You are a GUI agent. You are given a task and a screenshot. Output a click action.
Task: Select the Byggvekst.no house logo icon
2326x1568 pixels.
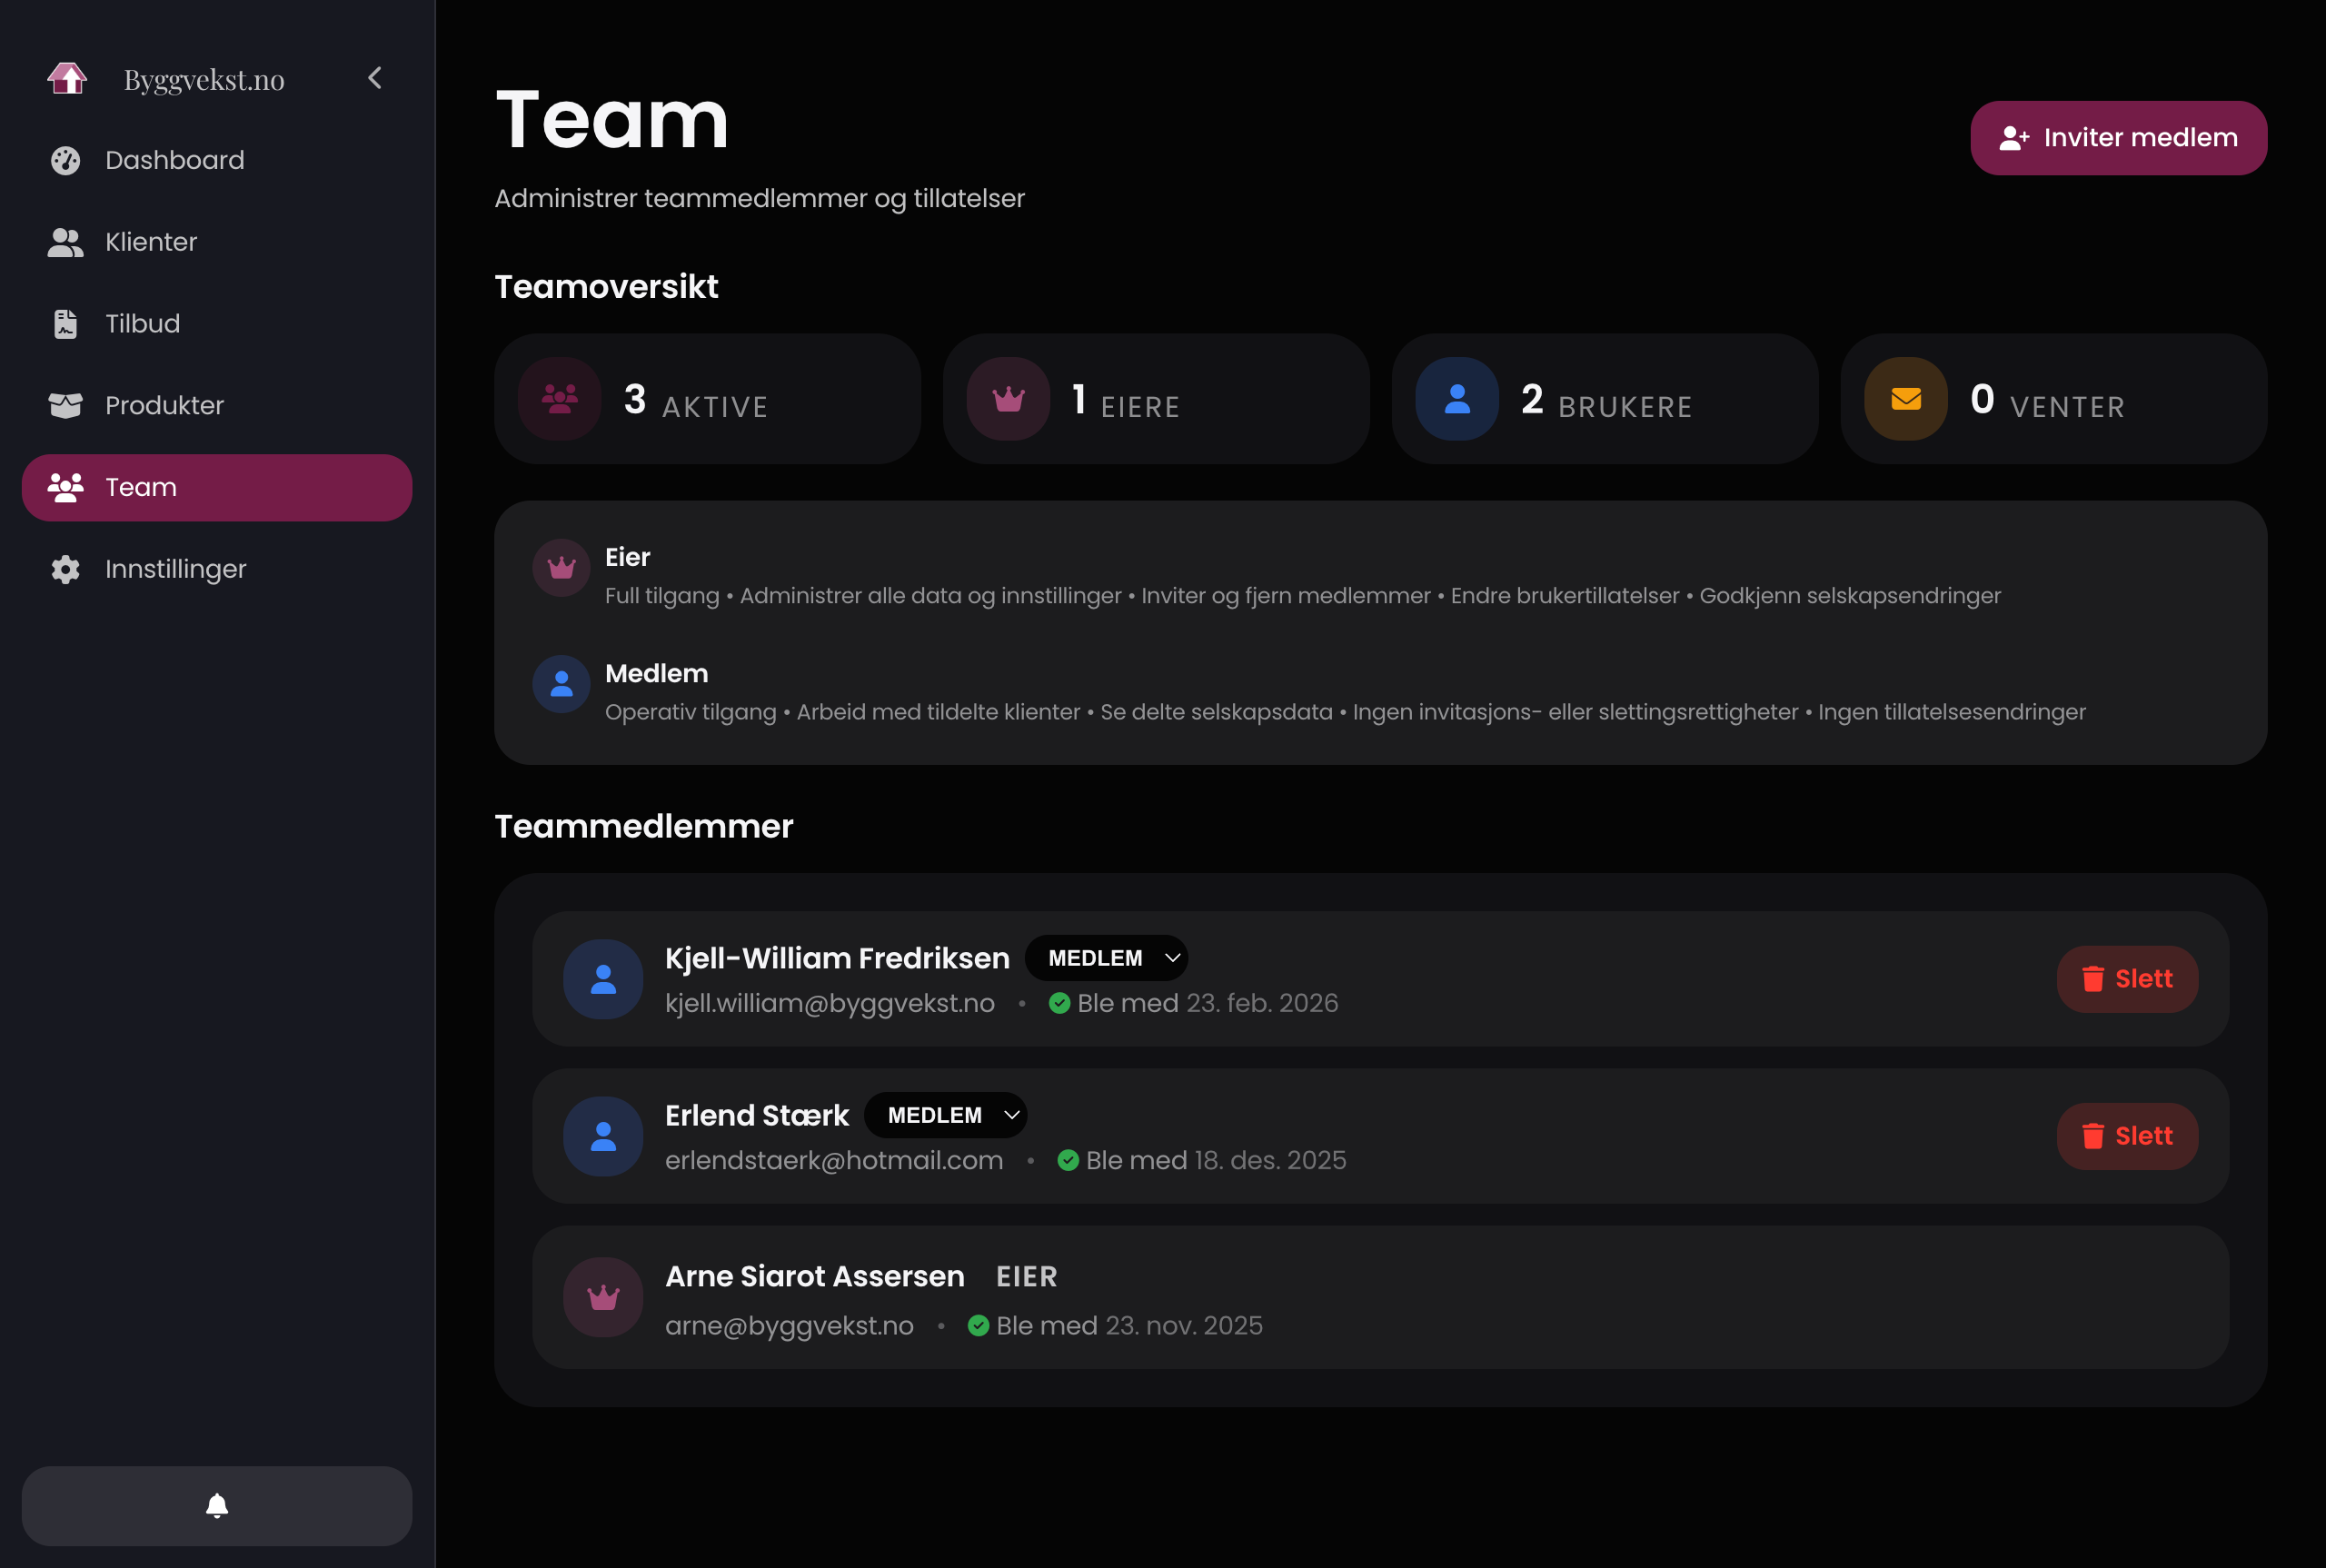pos(67,77)
